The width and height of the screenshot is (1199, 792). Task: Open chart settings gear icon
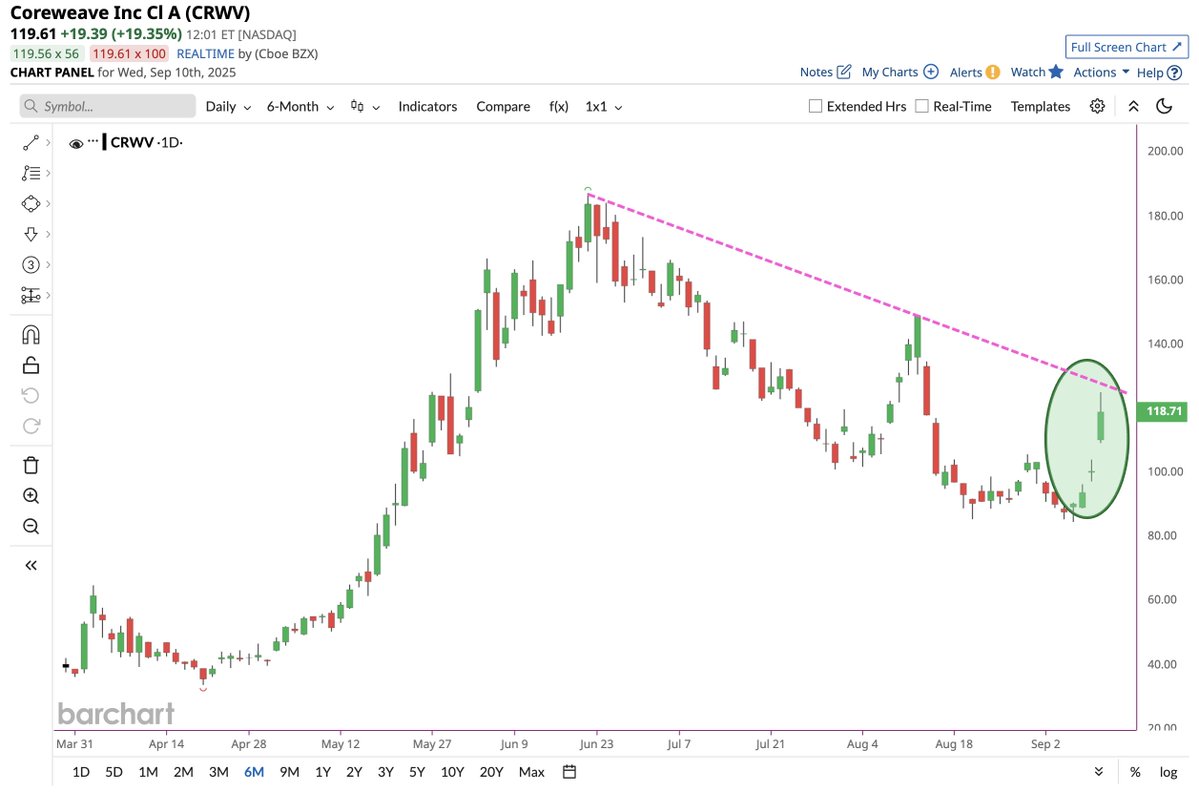(1097, 106)
